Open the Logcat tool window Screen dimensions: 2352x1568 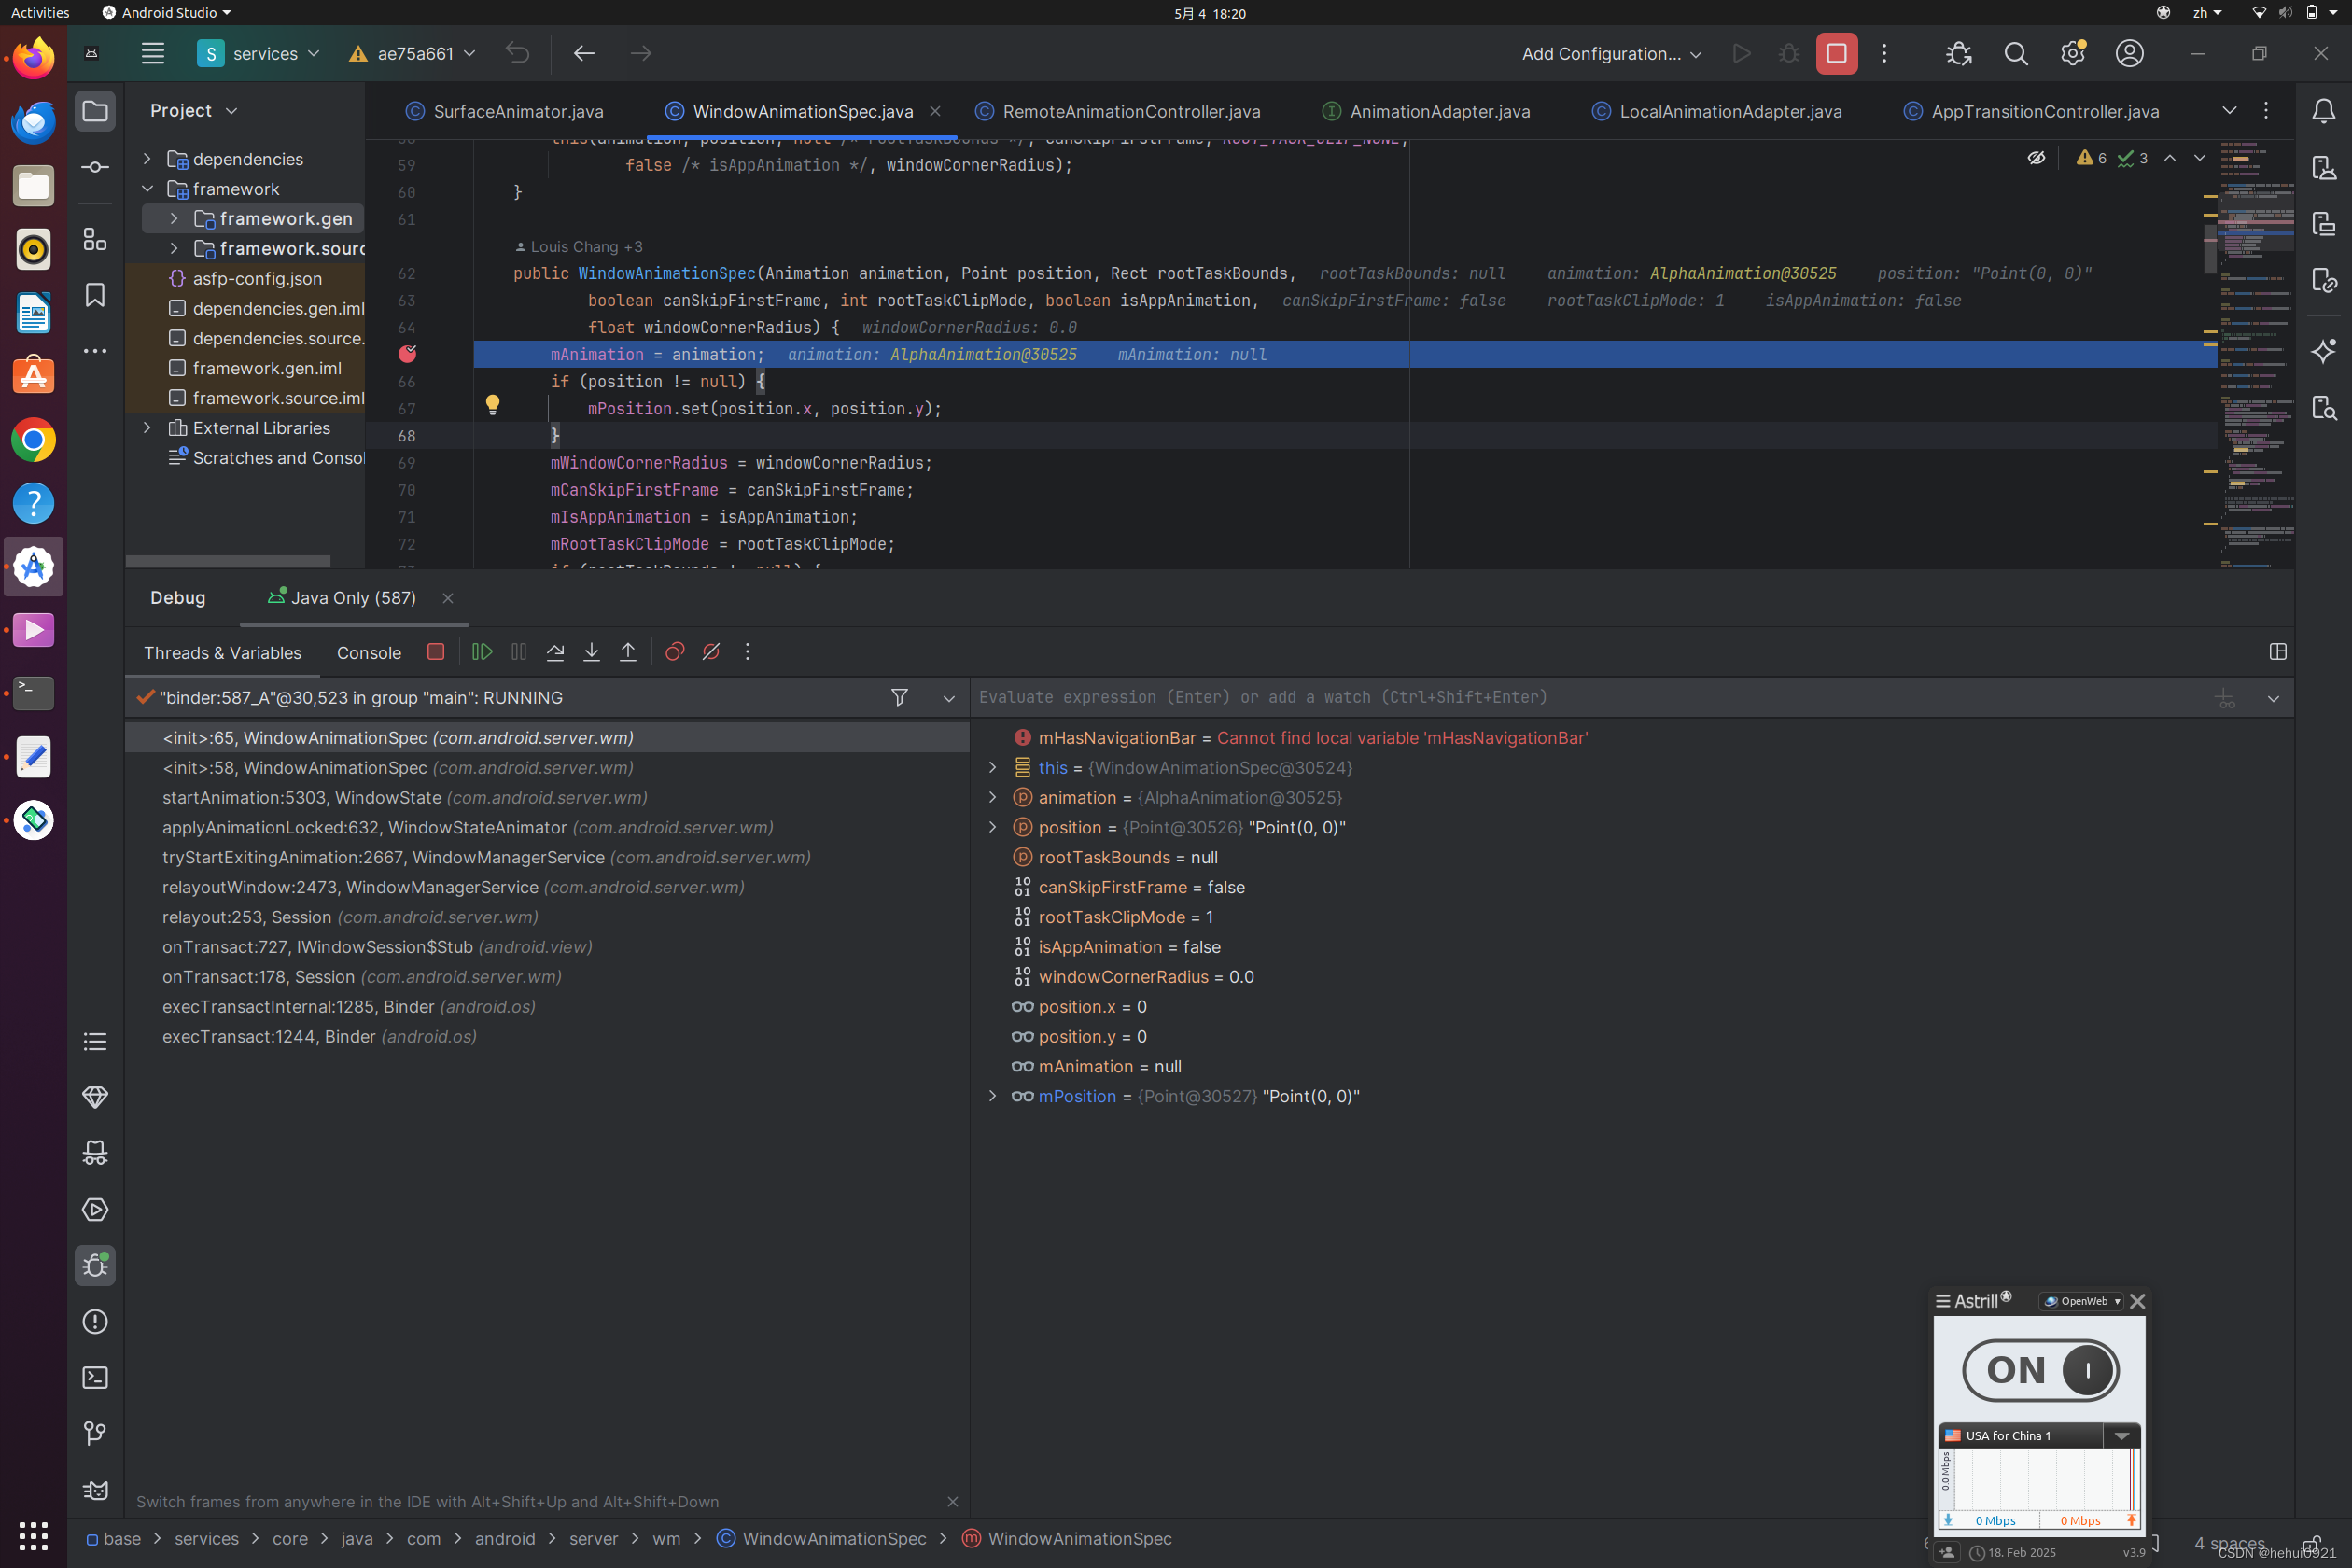(95, 1489)
